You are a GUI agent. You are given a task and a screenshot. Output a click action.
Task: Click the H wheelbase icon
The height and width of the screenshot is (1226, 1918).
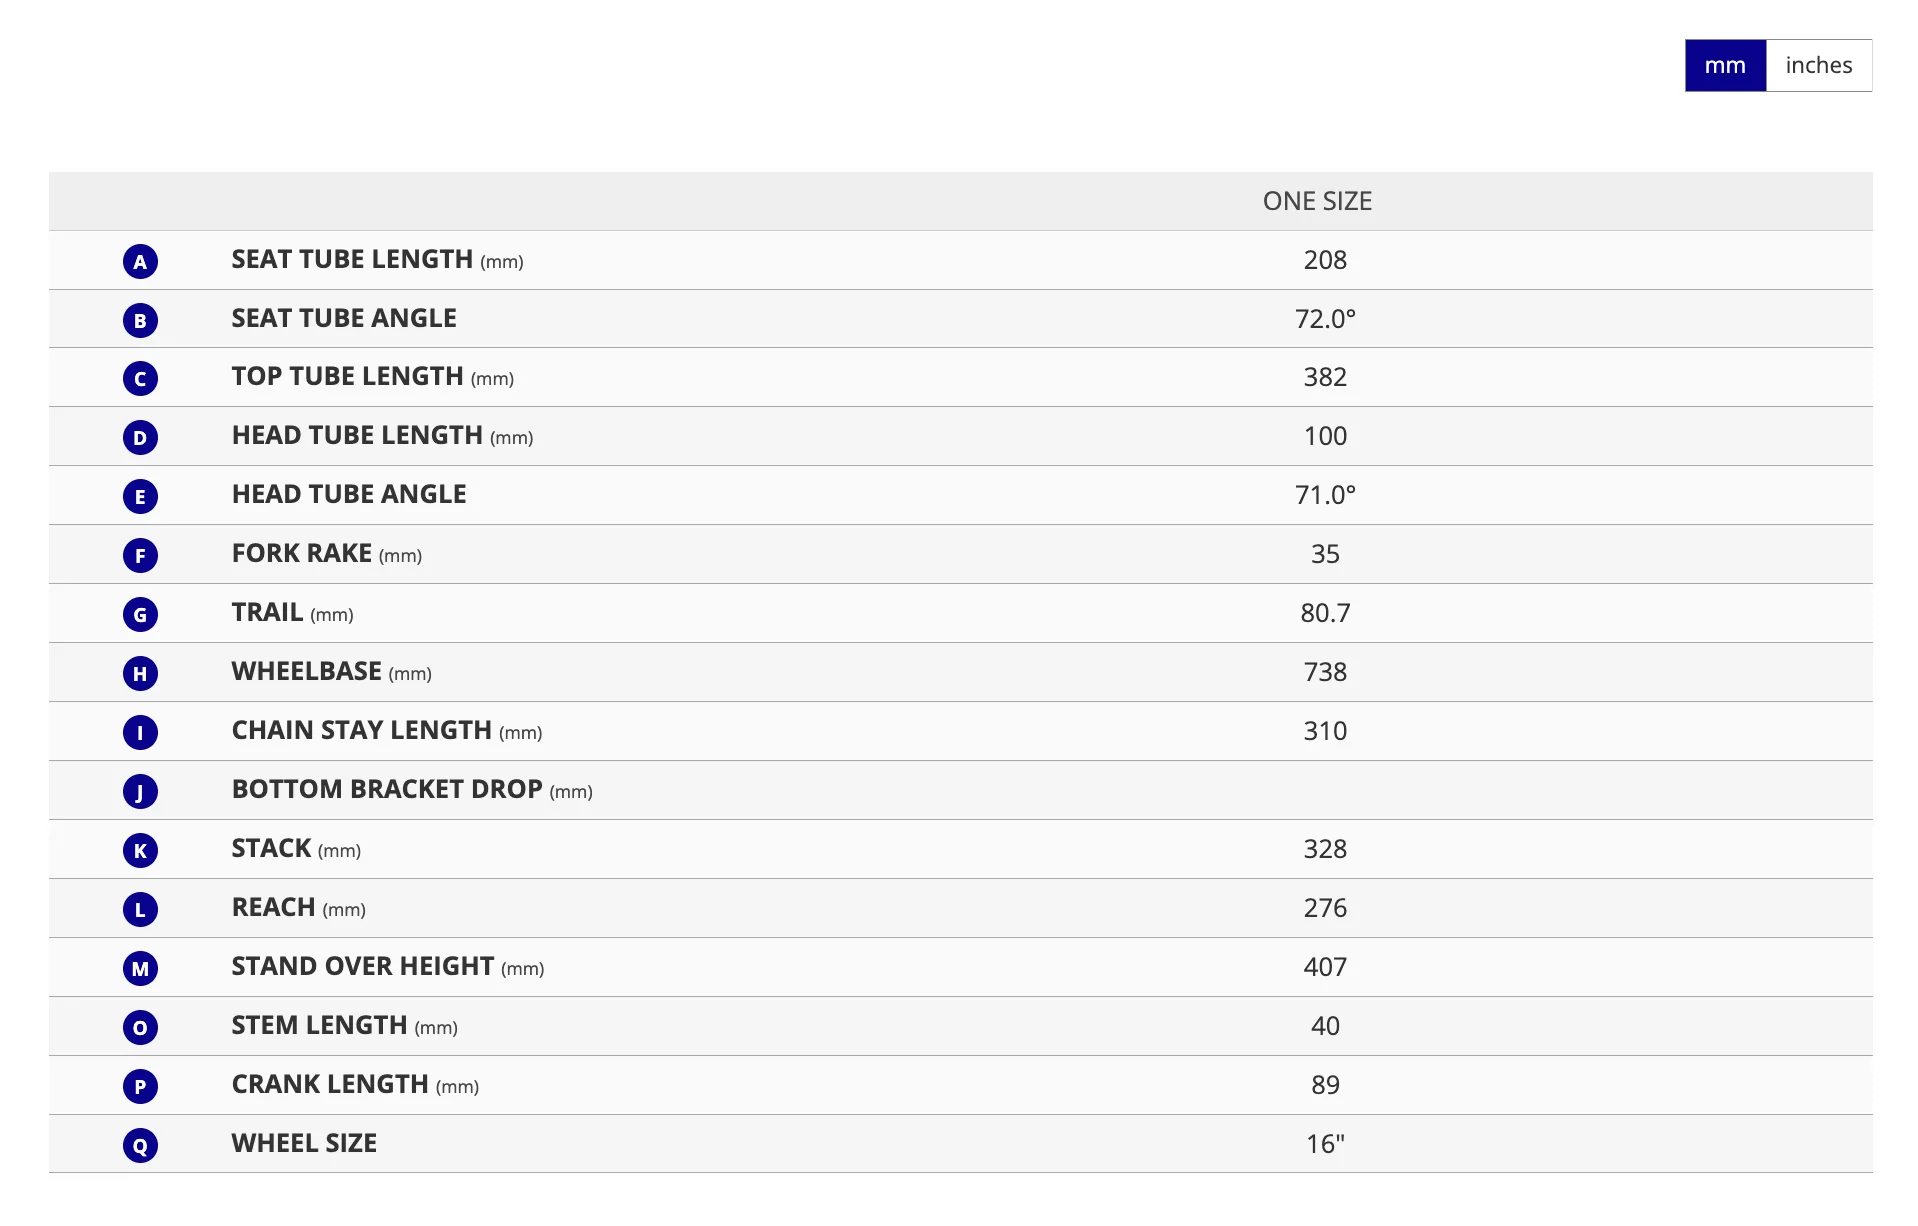pos(140,674)
